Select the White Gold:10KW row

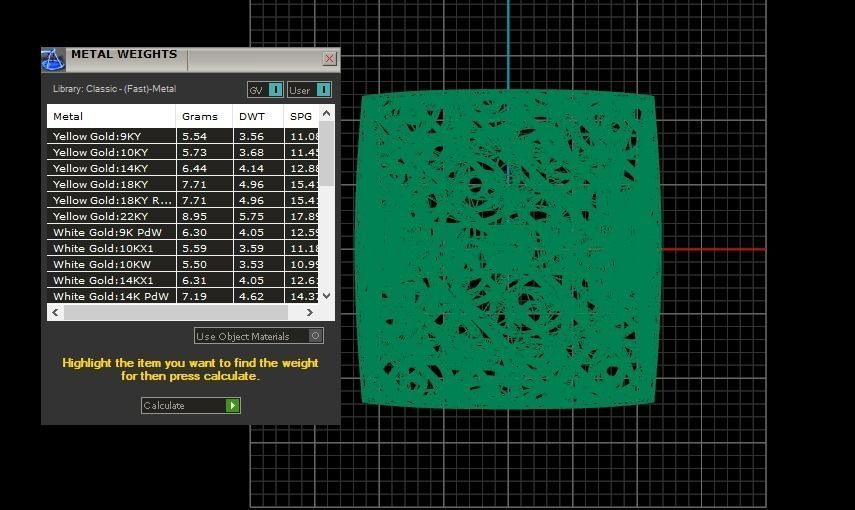(183, 264)
